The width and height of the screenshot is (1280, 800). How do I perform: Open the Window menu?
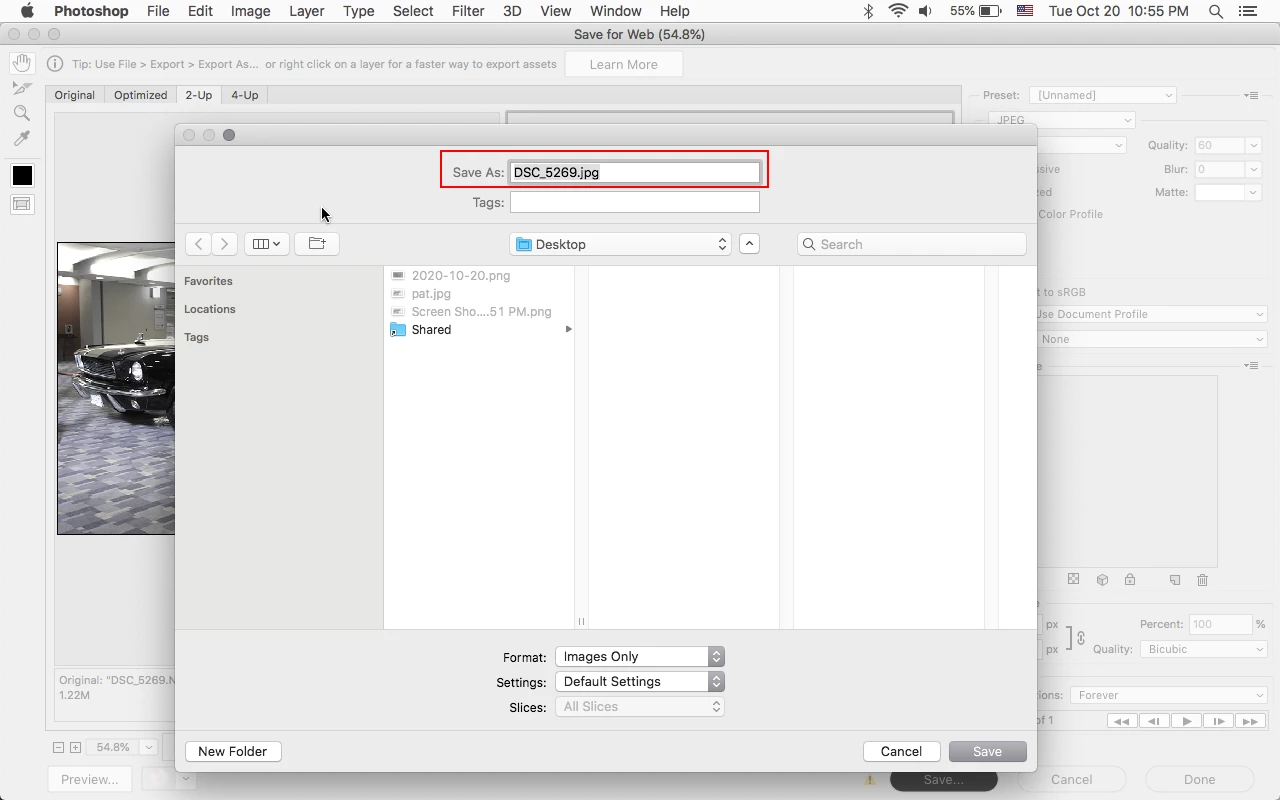click(615, 11)
